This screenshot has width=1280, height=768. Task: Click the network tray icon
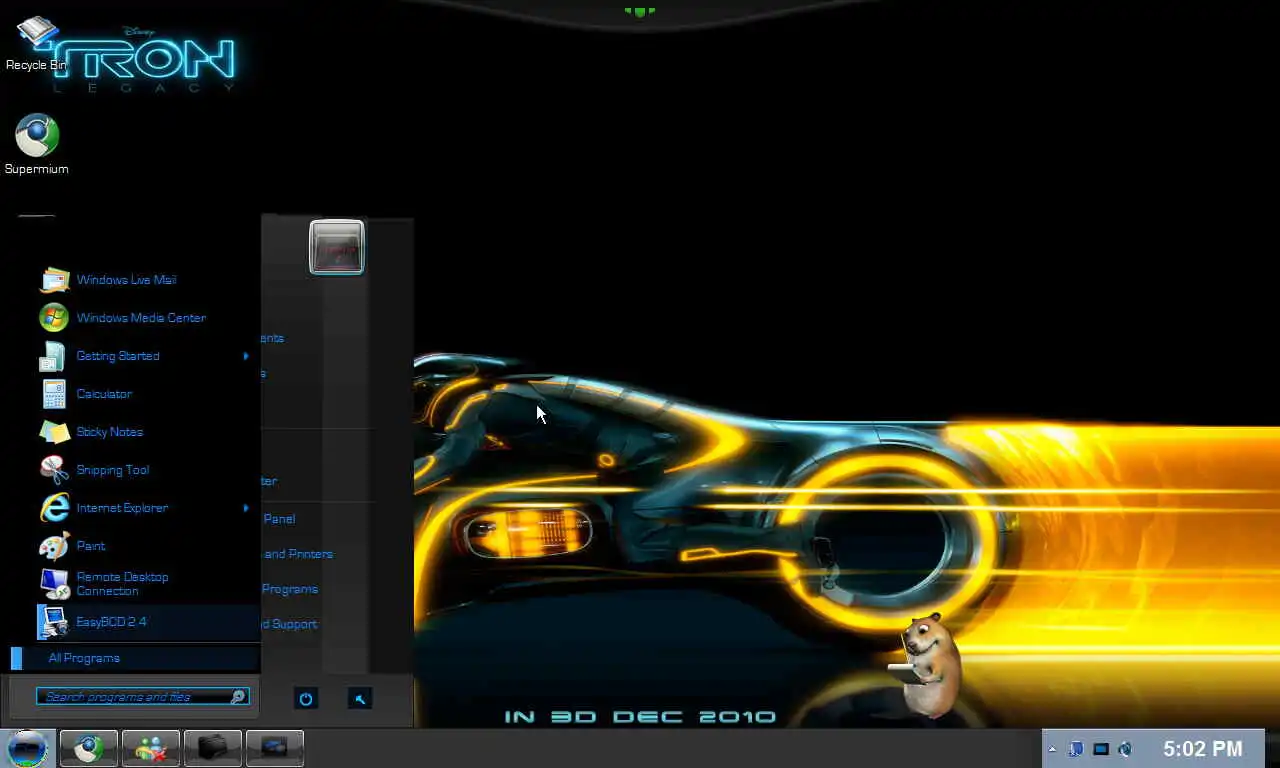tap(1076, 749)
